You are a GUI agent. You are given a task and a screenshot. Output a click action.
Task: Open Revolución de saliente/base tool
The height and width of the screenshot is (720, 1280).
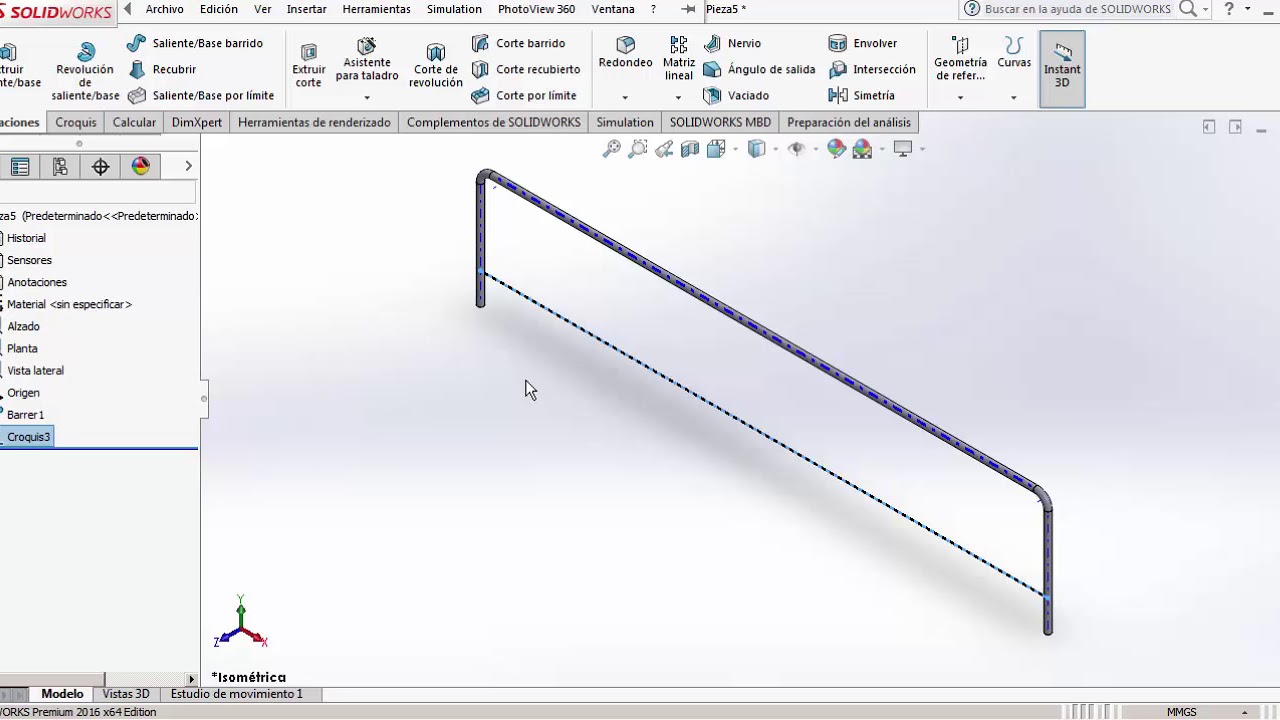click(85, 72)
